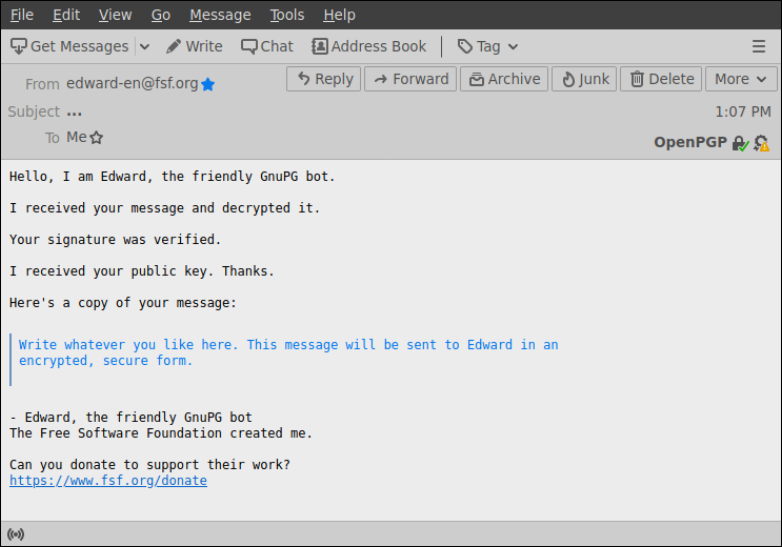This screenshot has width=782, height=547.
Task: Click line 'I received your message and decrypted it.'
Action: (165, 208)
